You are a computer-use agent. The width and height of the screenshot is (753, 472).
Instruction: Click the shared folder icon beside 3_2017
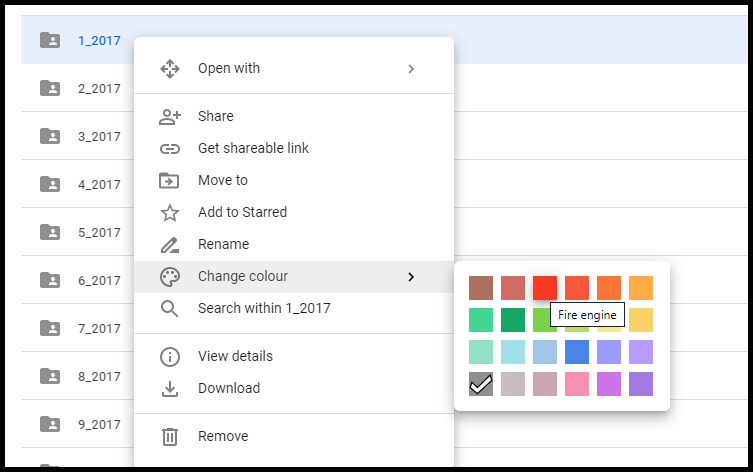[50, 136]
